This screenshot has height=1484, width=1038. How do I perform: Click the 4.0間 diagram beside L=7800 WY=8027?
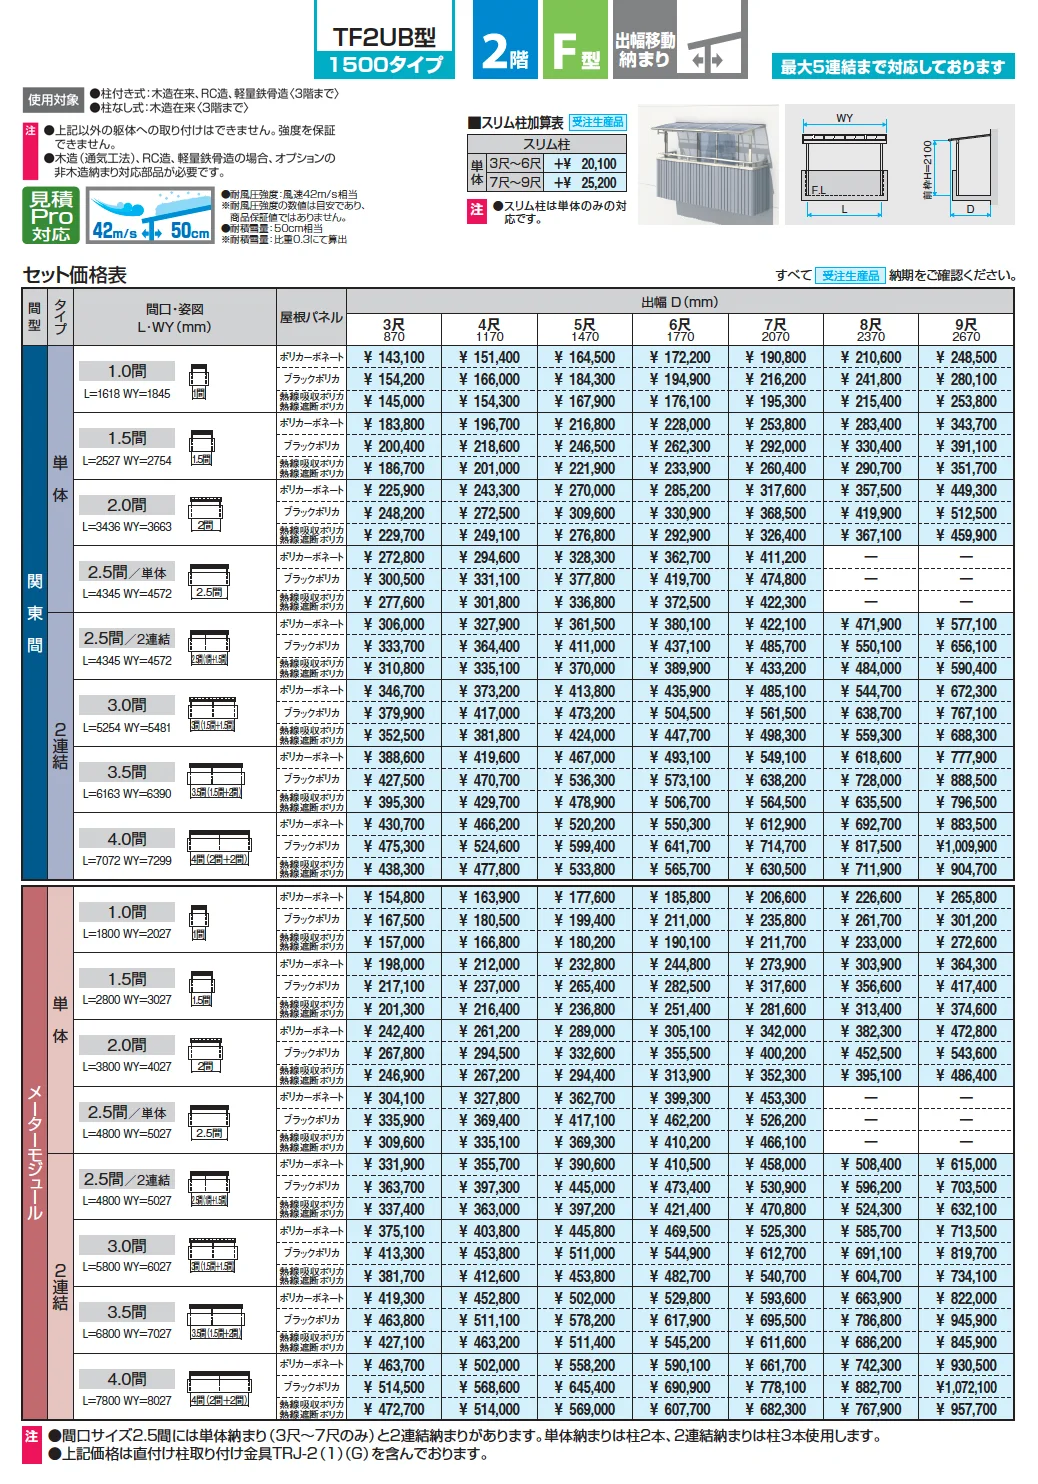tap(220, 1389)
